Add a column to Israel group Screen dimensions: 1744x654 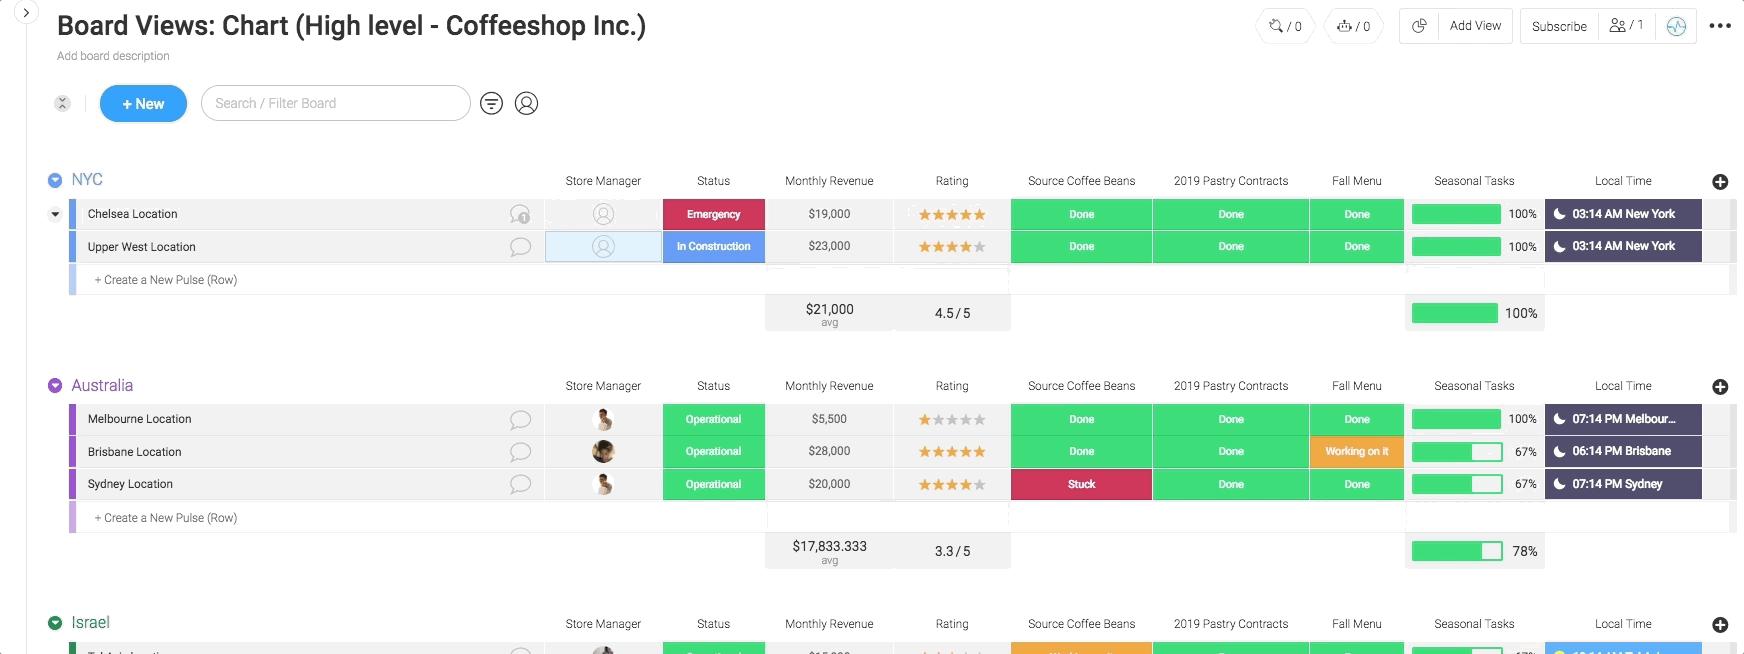pos(1720,624)
